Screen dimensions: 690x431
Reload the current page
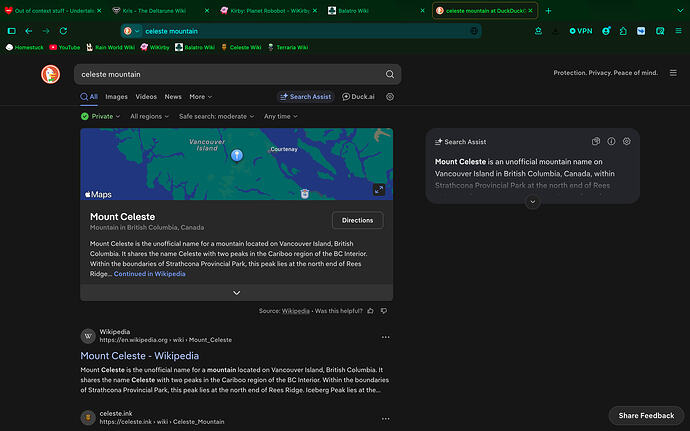pos(63,31)
